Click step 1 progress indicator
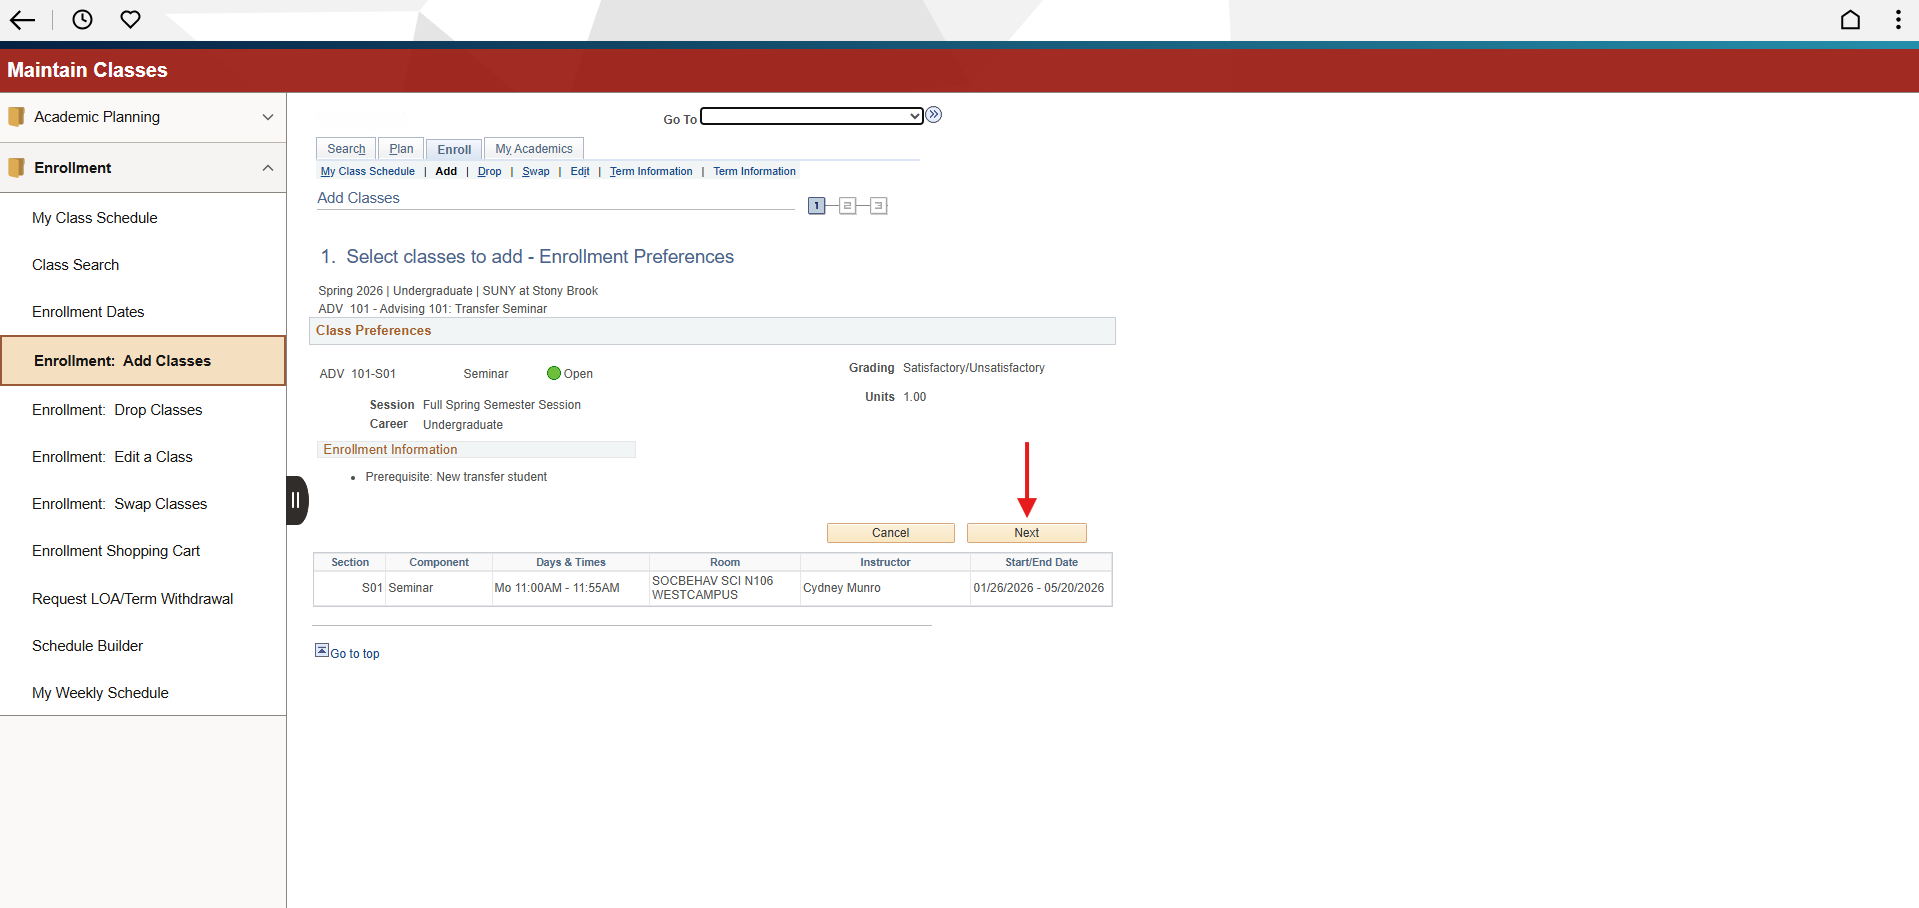 pos(817,206)
